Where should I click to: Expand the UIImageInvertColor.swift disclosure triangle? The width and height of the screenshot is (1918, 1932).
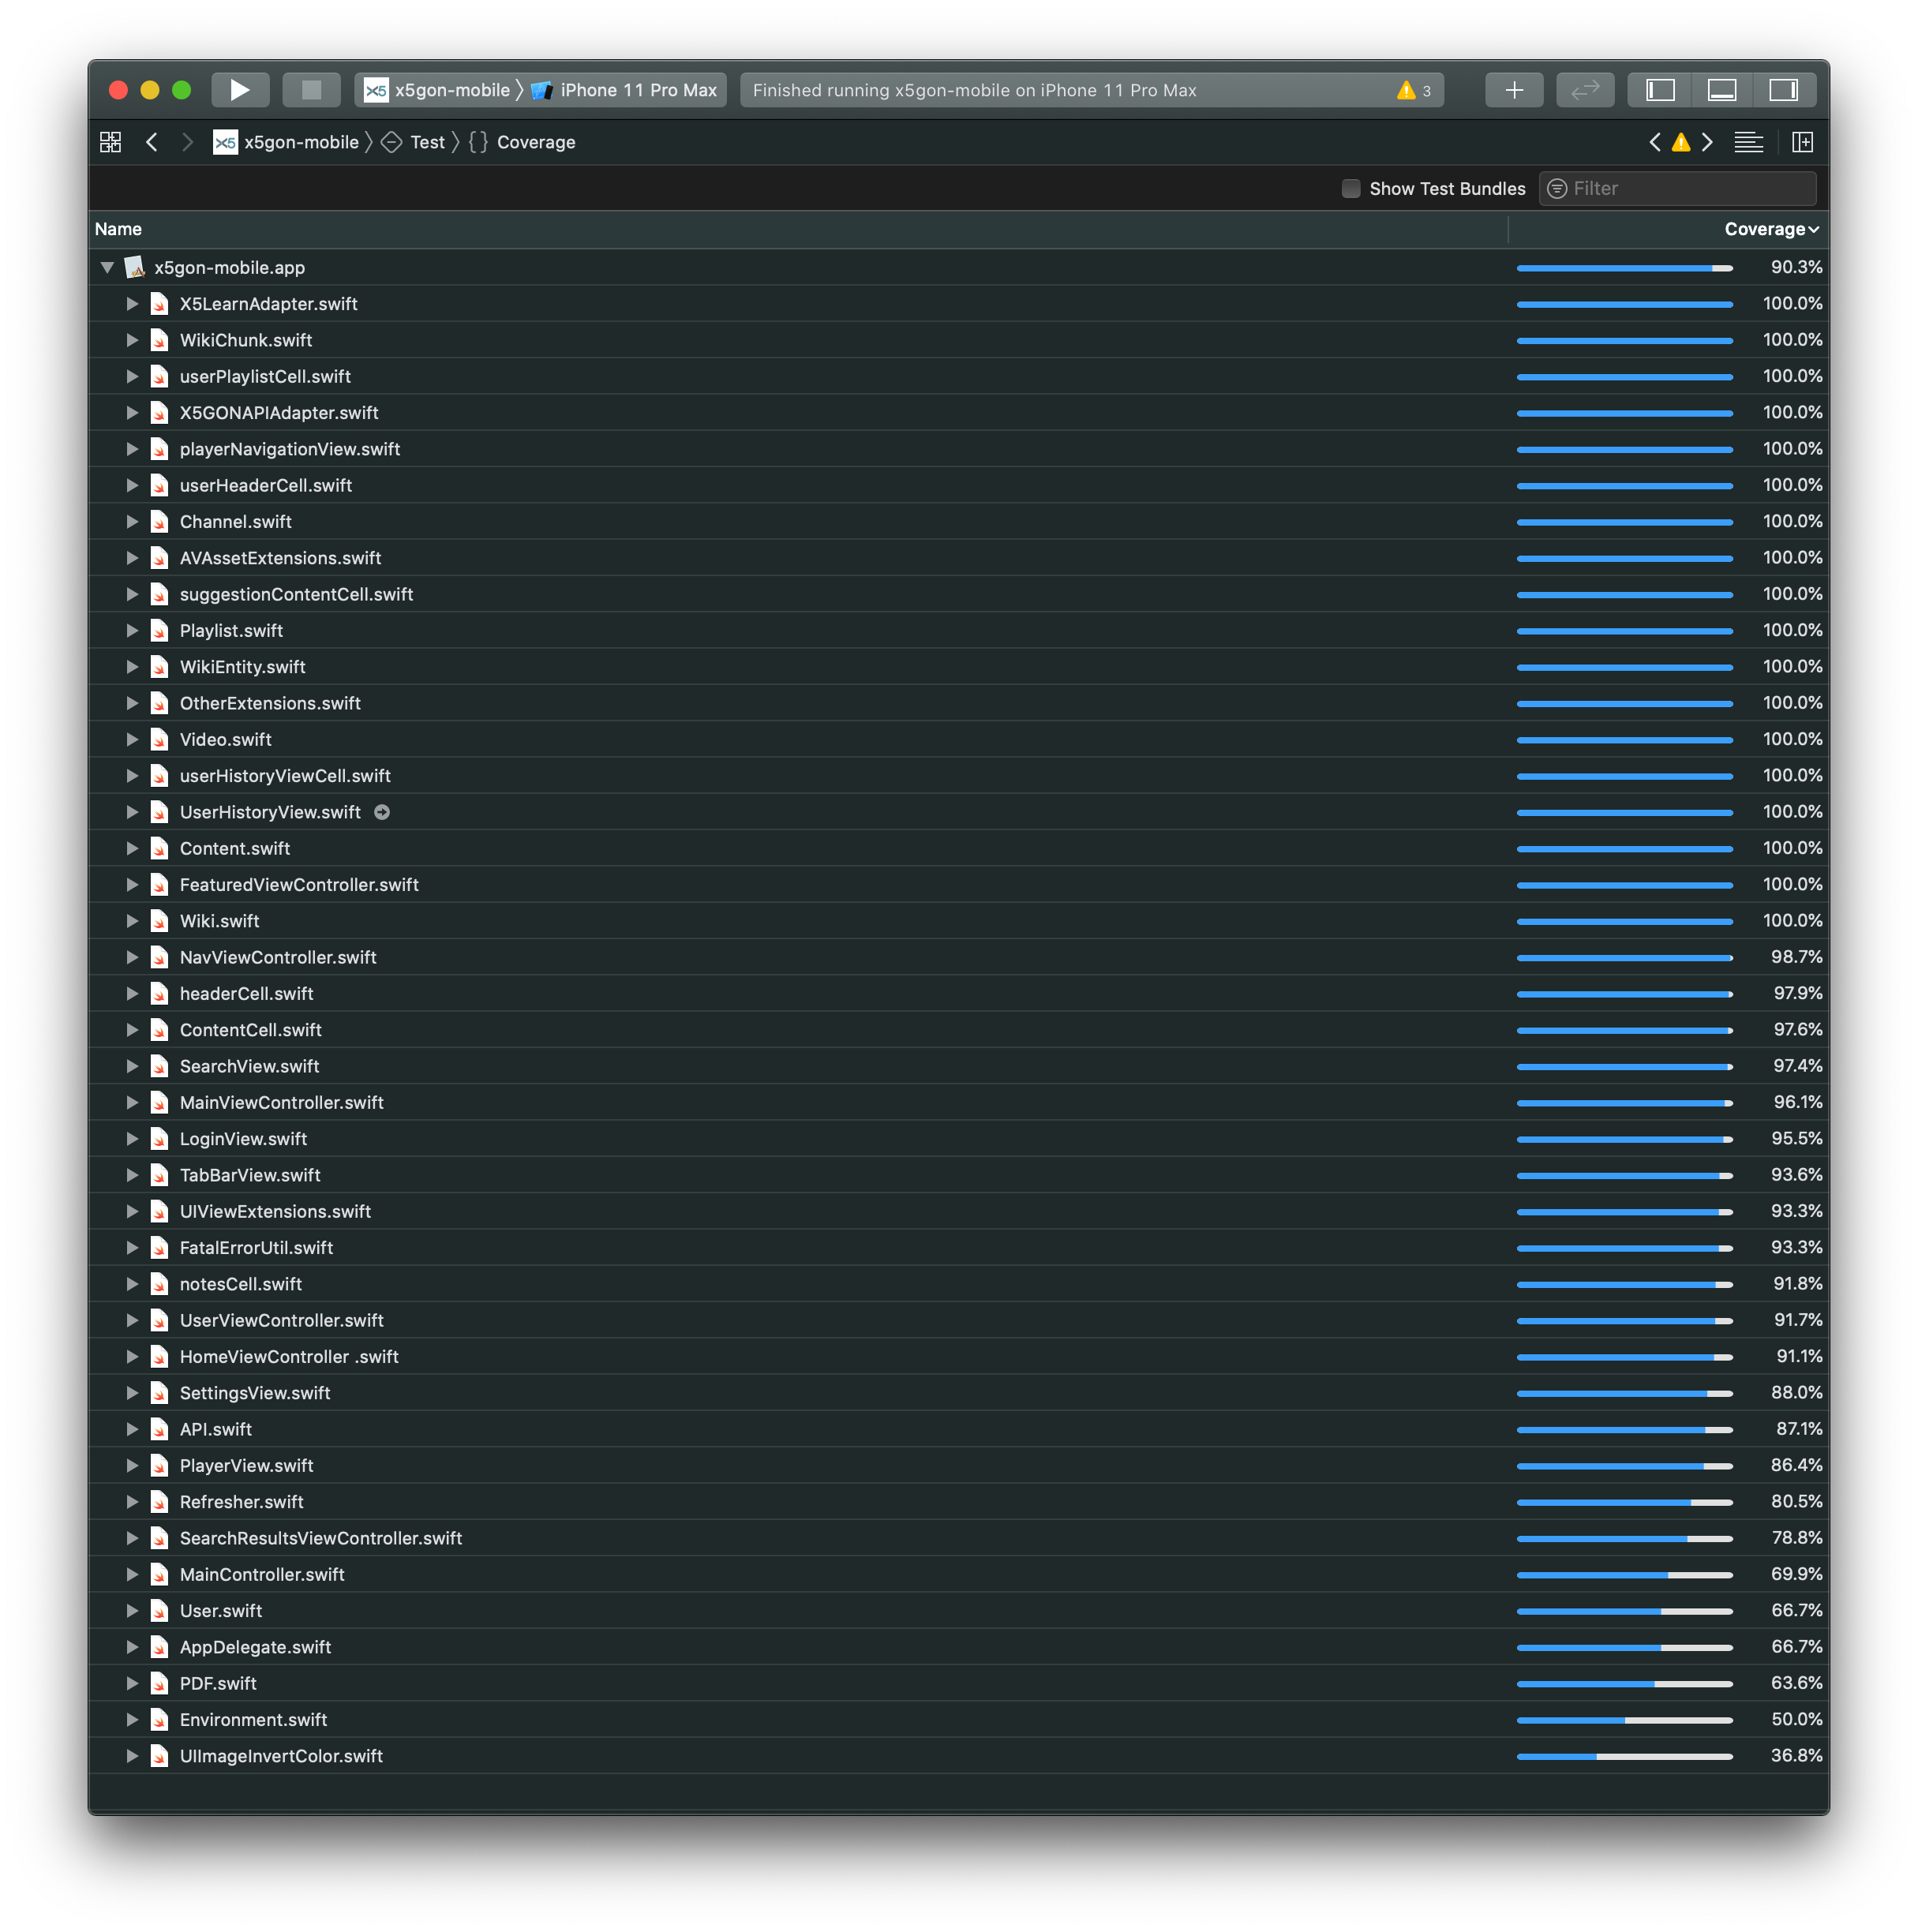[x=132, y=1756]
